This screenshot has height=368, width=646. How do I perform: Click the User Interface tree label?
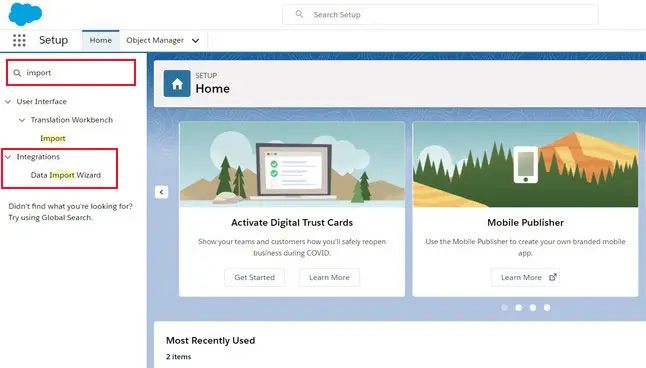[42, 101]
